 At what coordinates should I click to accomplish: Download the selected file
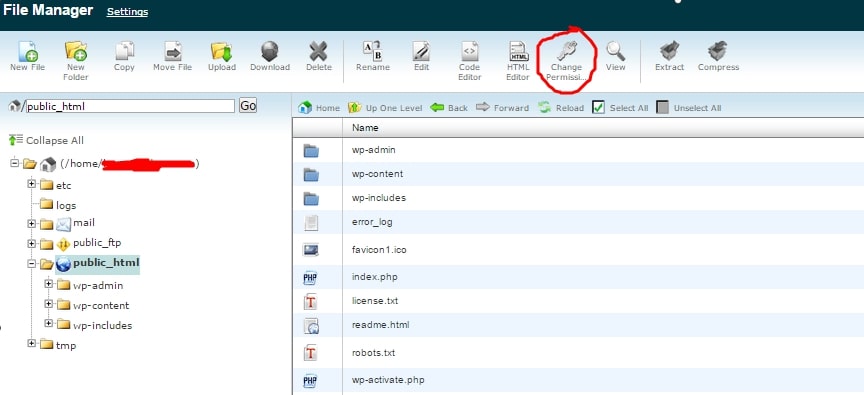pyautogui.click(x=269, y=56)
